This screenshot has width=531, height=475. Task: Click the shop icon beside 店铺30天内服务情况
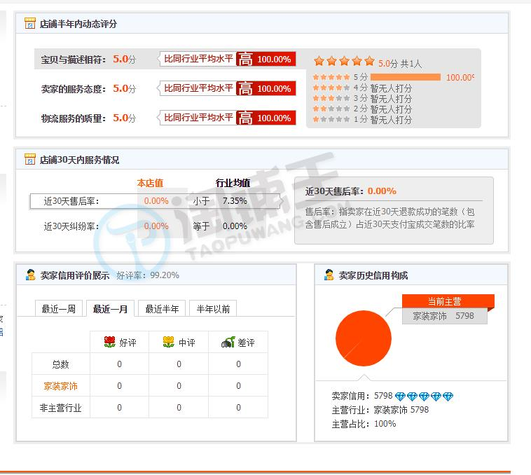30,159
